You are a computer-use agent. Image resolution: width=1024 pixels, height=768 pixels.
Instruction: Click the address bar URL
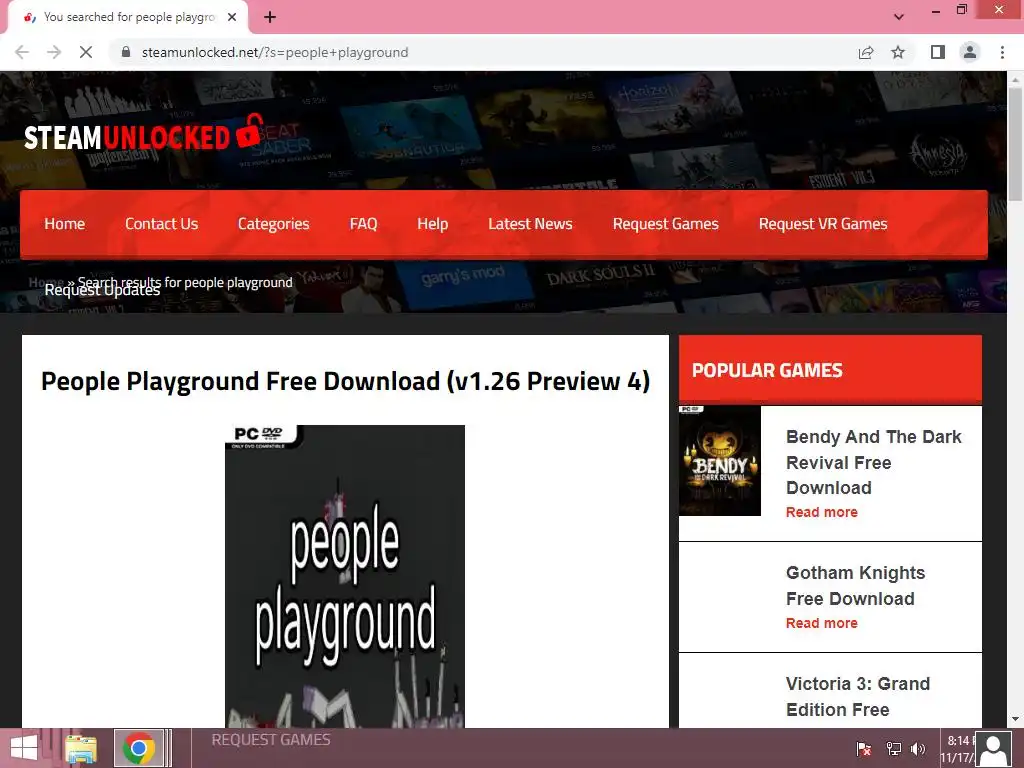pyautogui.click(x=275, y=52)
